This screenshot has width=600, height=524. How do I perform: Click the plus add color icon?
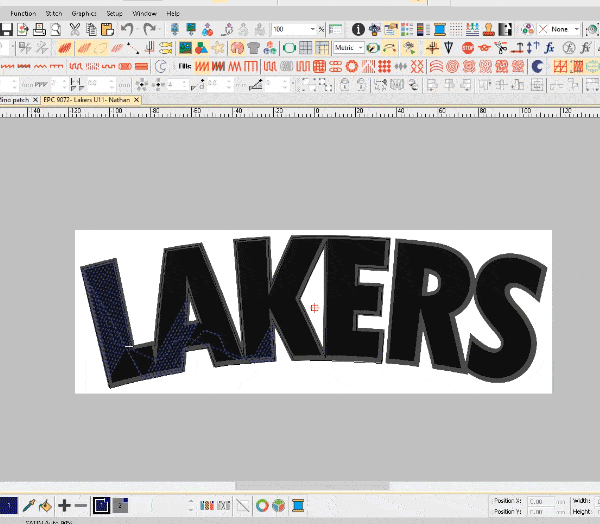pyautogui.click(x=64, y=506)
